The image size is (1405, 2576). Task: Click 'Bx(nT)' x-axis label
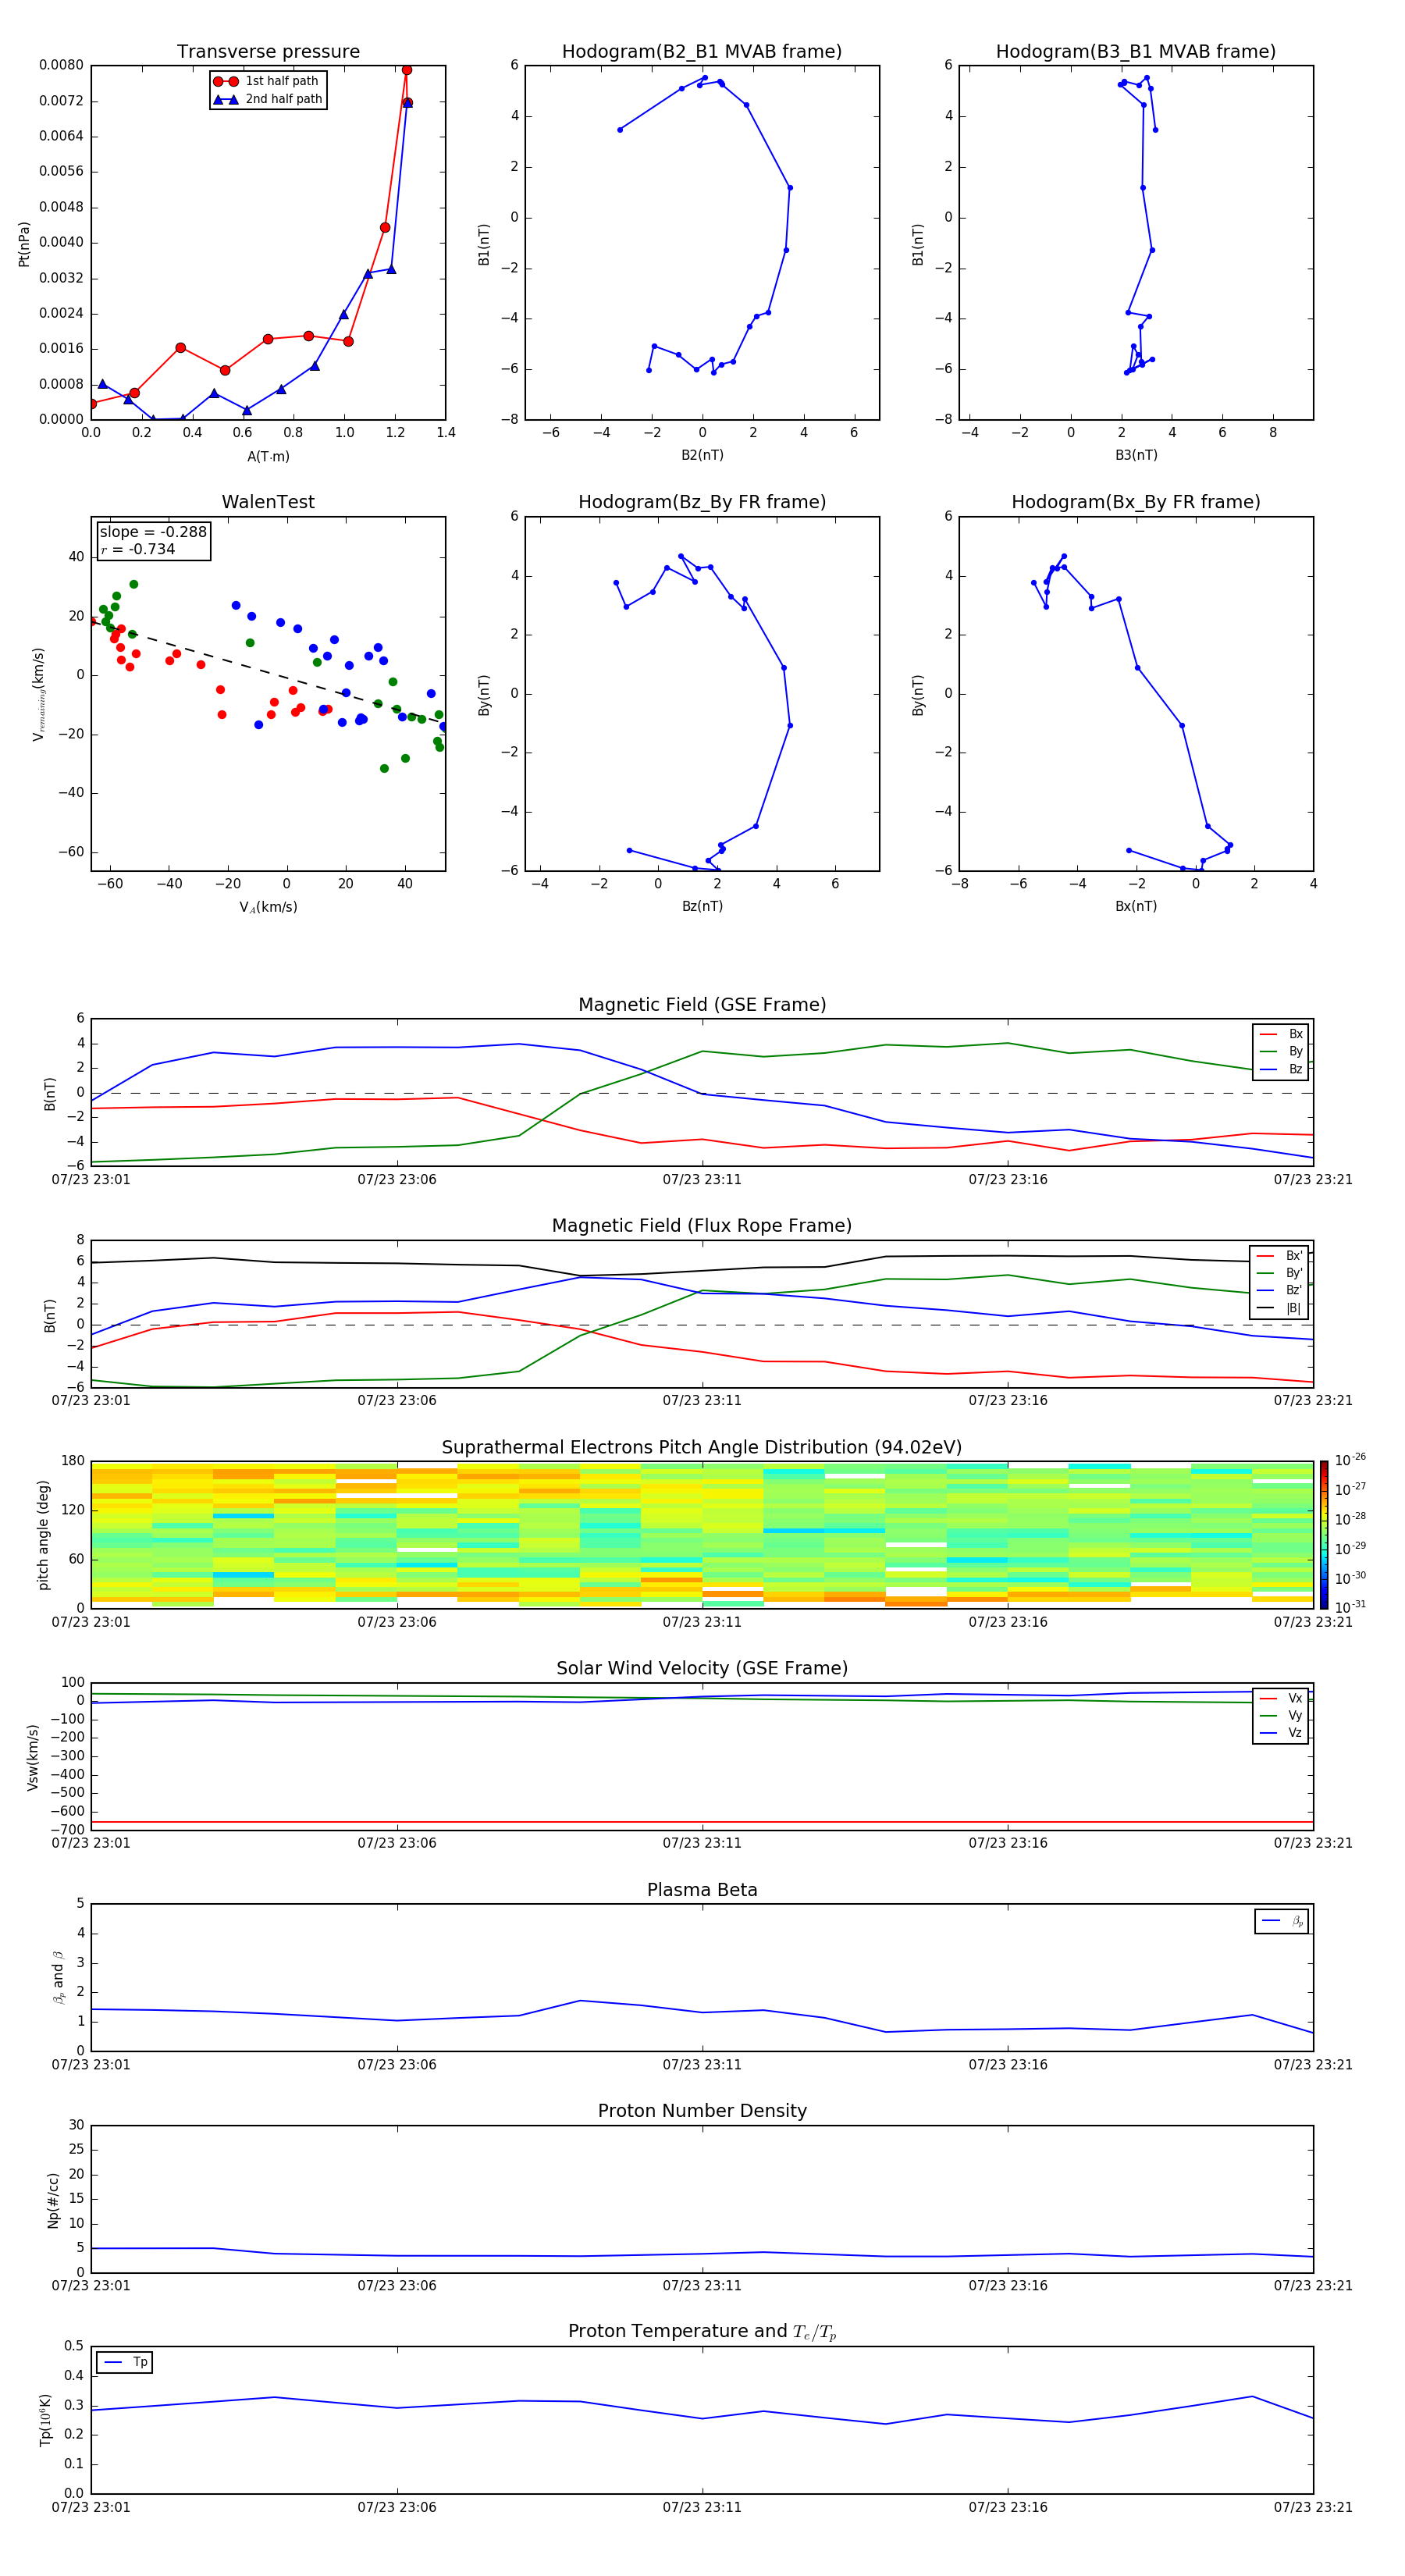[1136, 906]
